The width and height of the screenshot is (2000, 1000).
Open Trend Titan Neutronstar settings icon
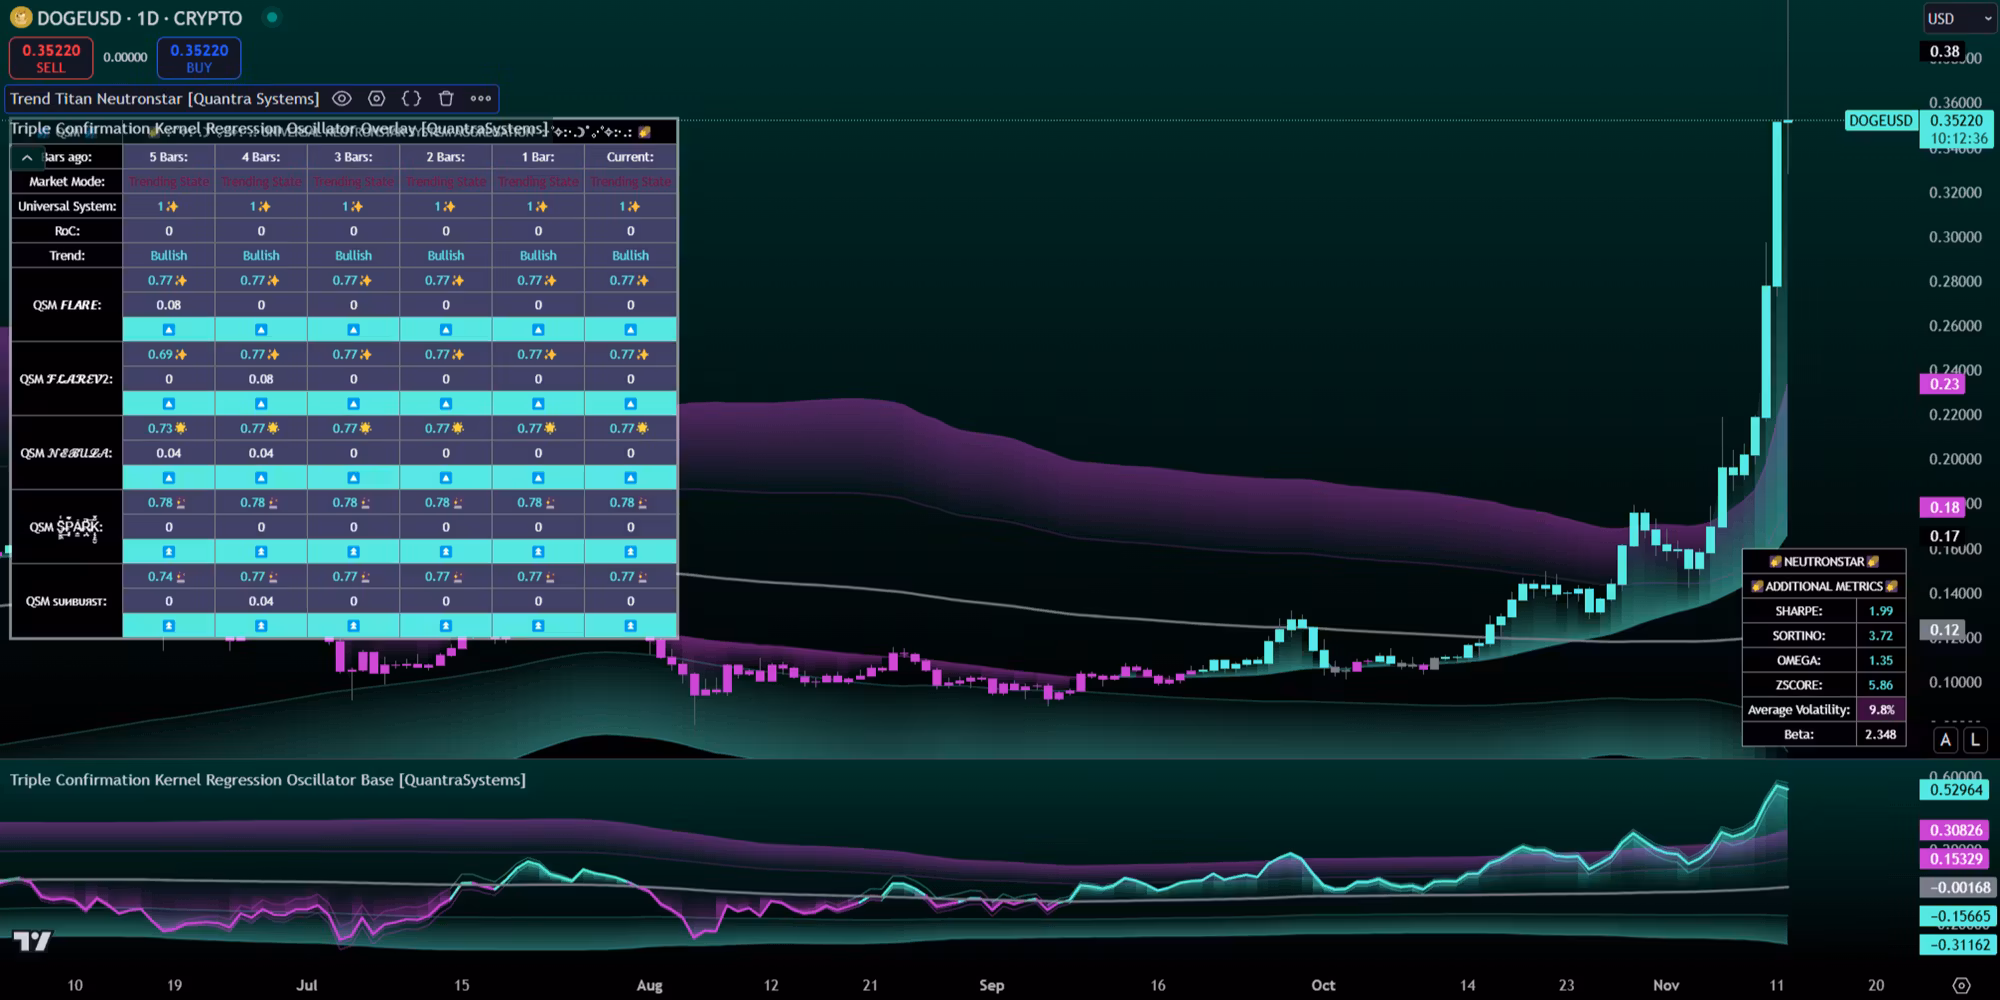point(377,98)
